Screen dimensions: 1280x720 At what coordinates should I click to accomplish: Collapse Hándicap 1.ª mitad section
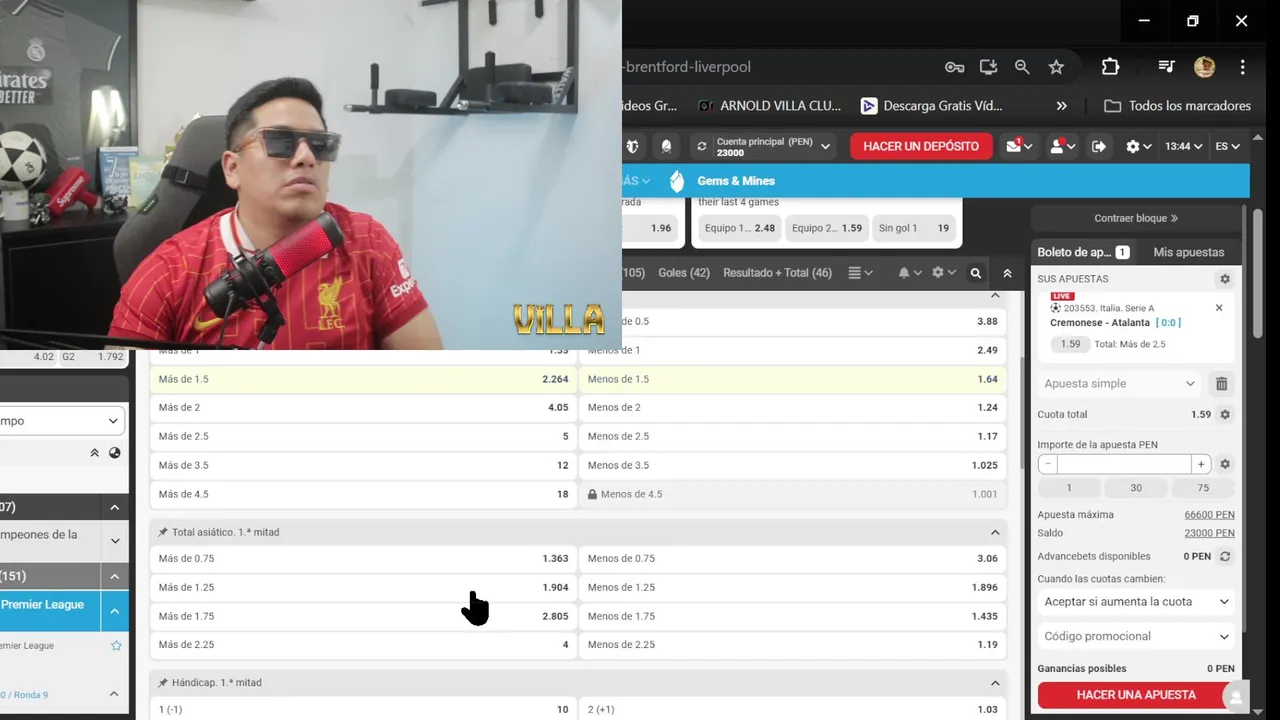click(x=995, y=683)
